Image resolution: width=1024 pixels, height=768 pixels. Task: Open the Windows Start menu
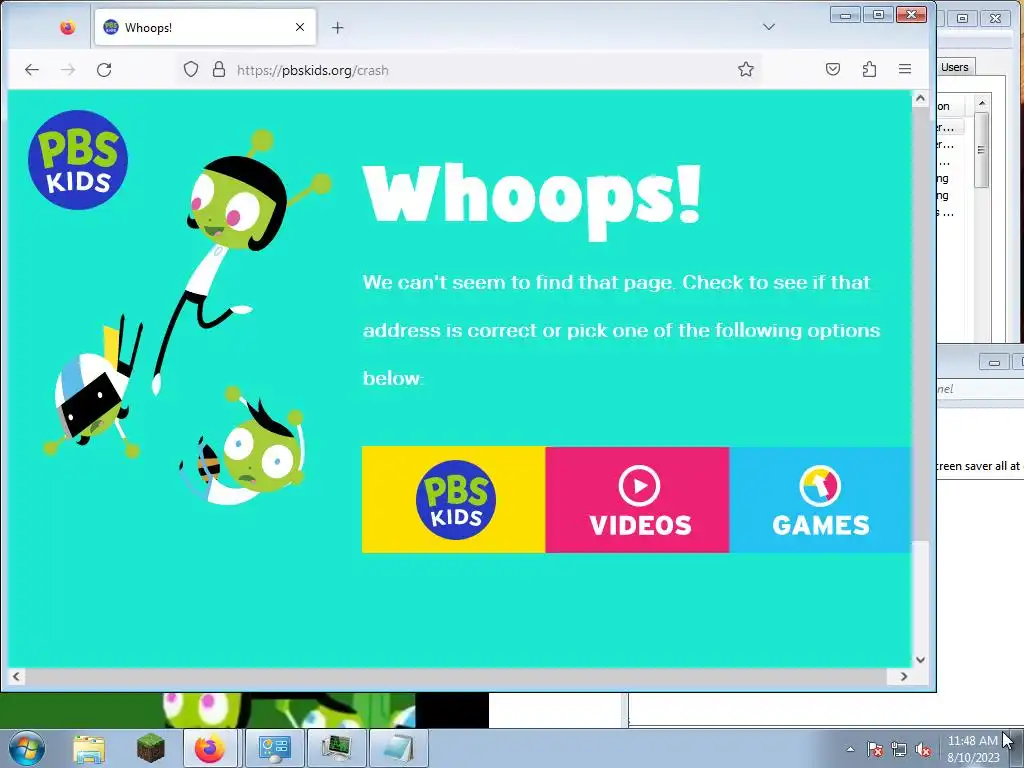26,748
